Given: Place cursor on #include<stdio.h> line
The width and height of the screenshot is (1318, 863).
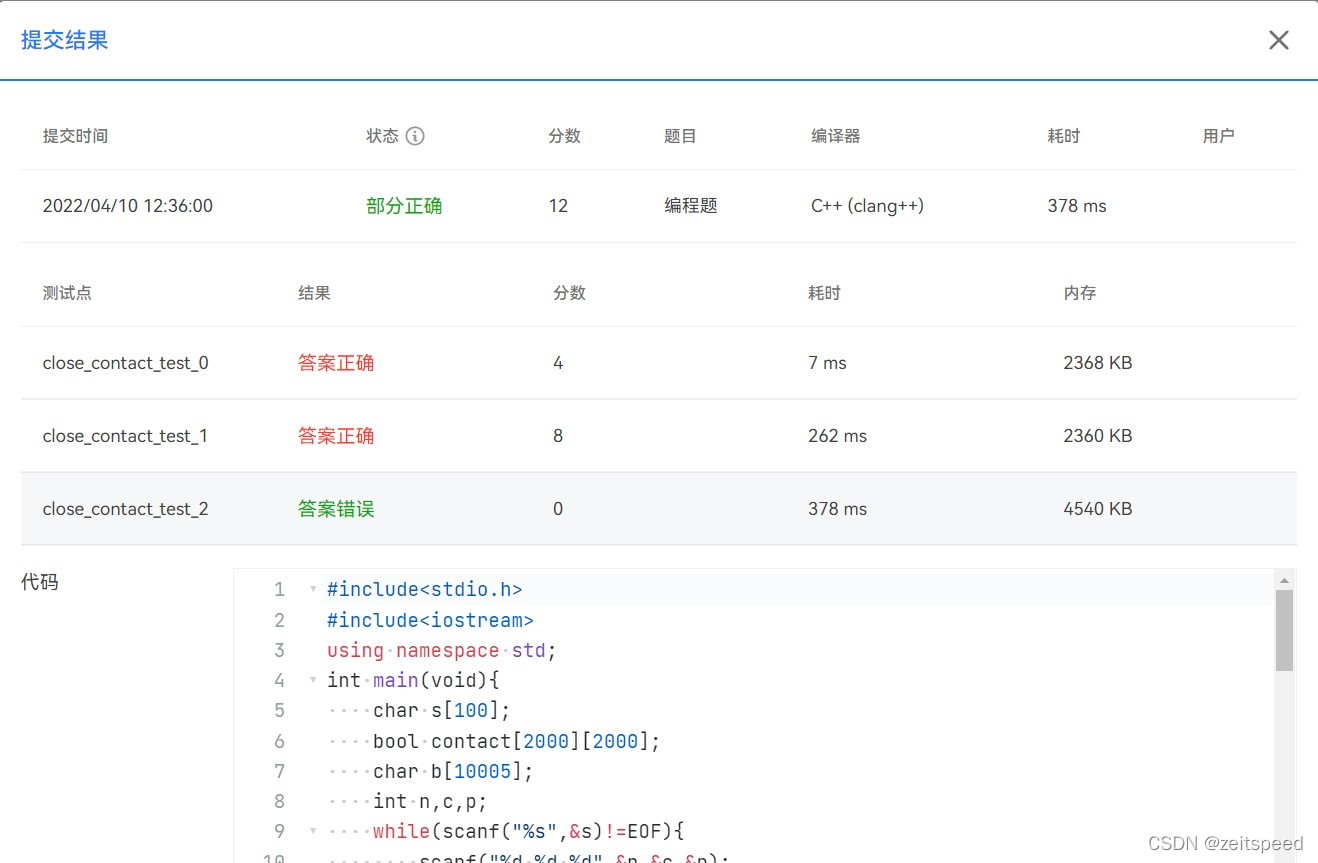Looking at the screenshot, I should 424,590.
